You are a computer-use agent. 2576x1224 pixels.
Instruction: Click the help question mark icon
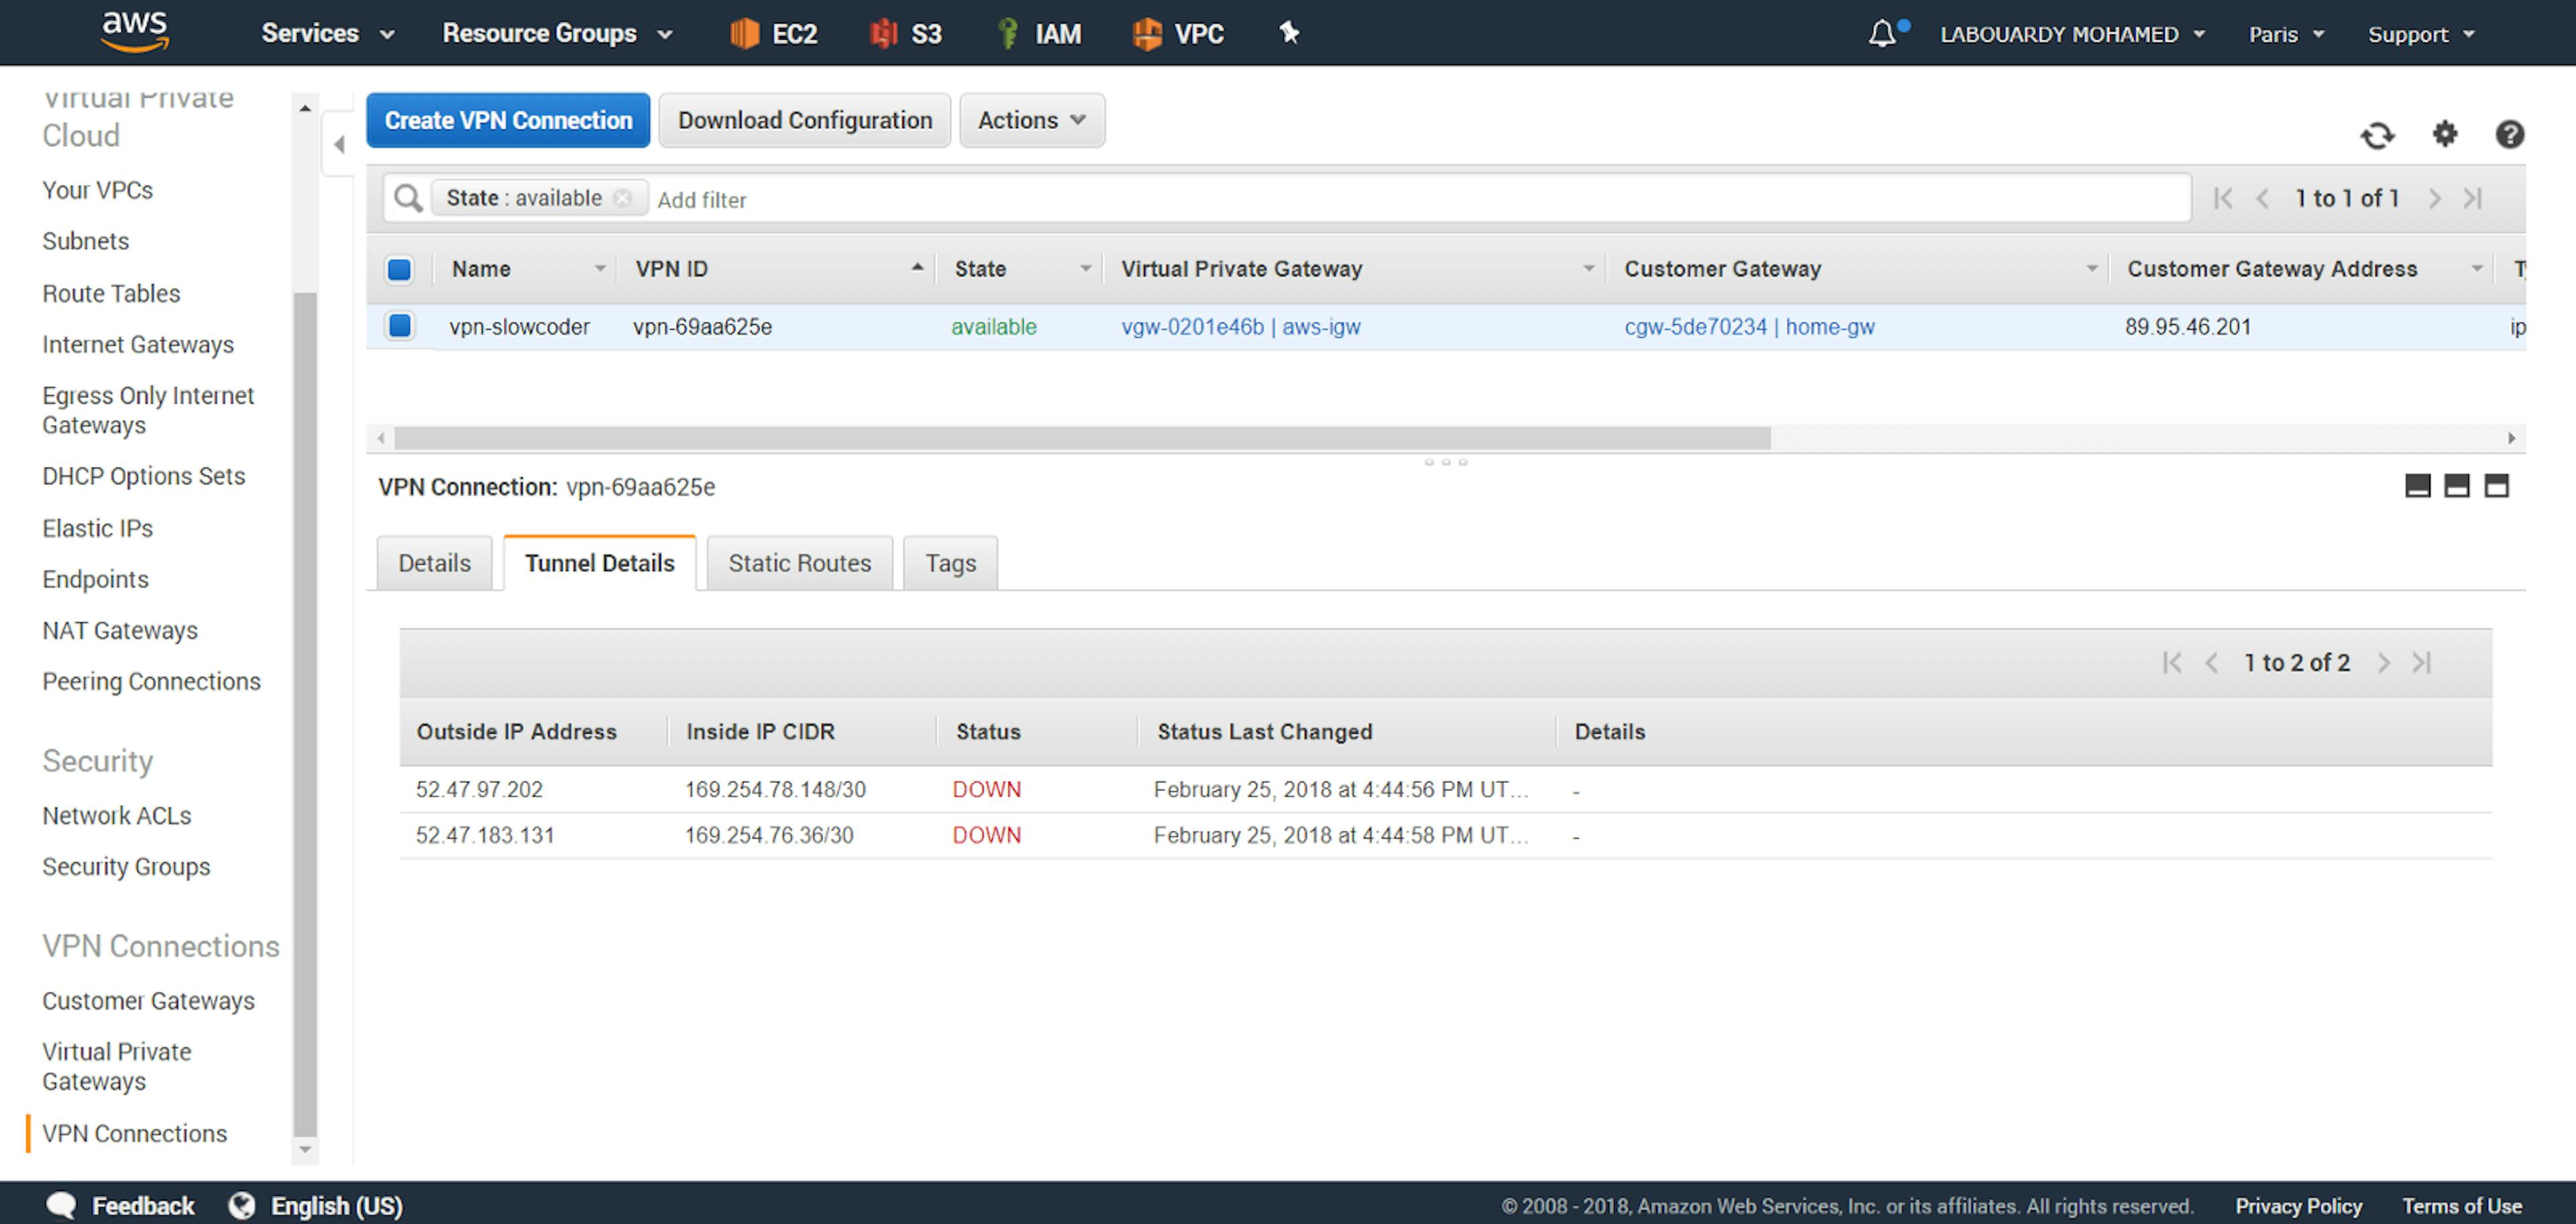tap(2509, 134)
